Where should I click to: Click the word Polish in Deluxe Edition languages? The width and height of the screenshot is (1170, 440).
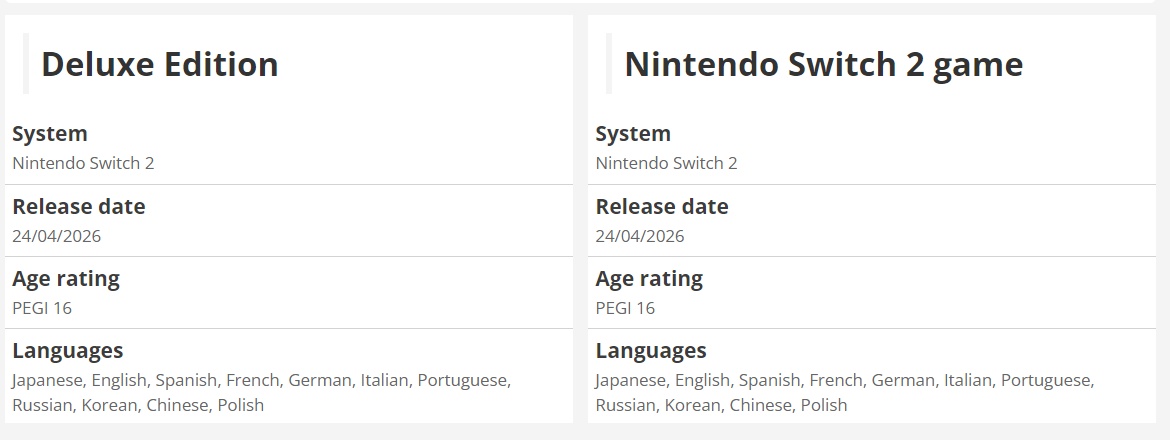point(240,405)
